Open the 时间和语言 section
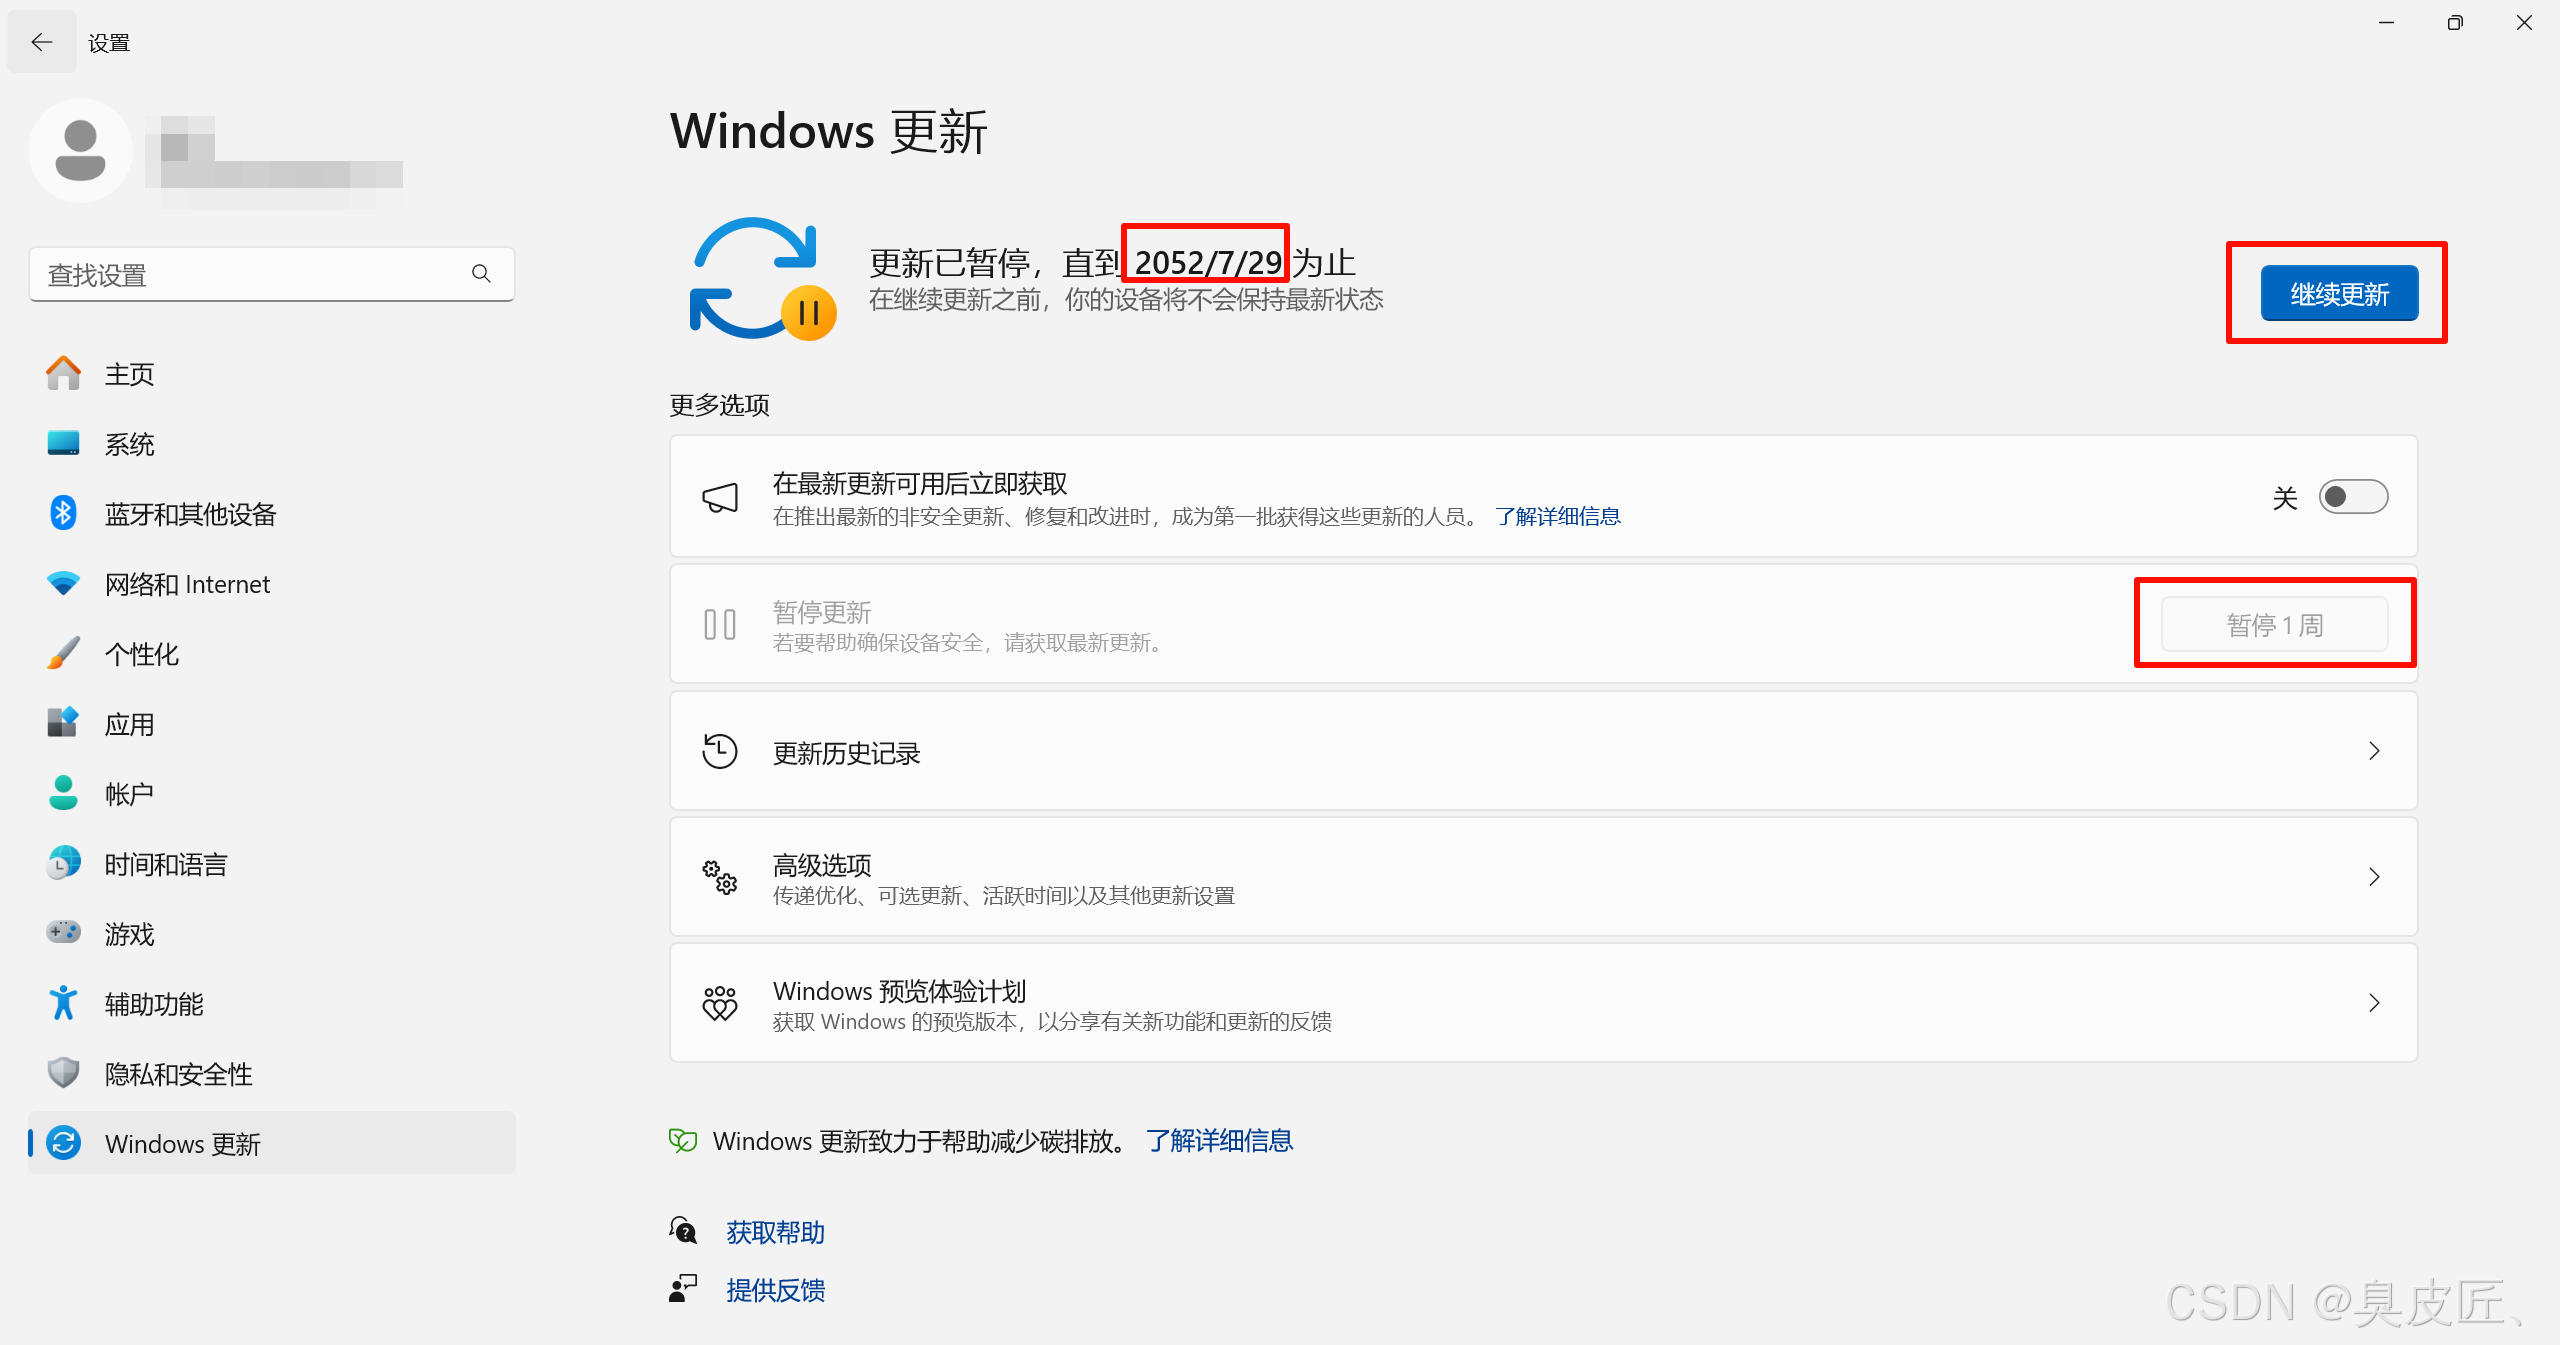The height and width of the screenshot is (1345, 2560). 166,864
